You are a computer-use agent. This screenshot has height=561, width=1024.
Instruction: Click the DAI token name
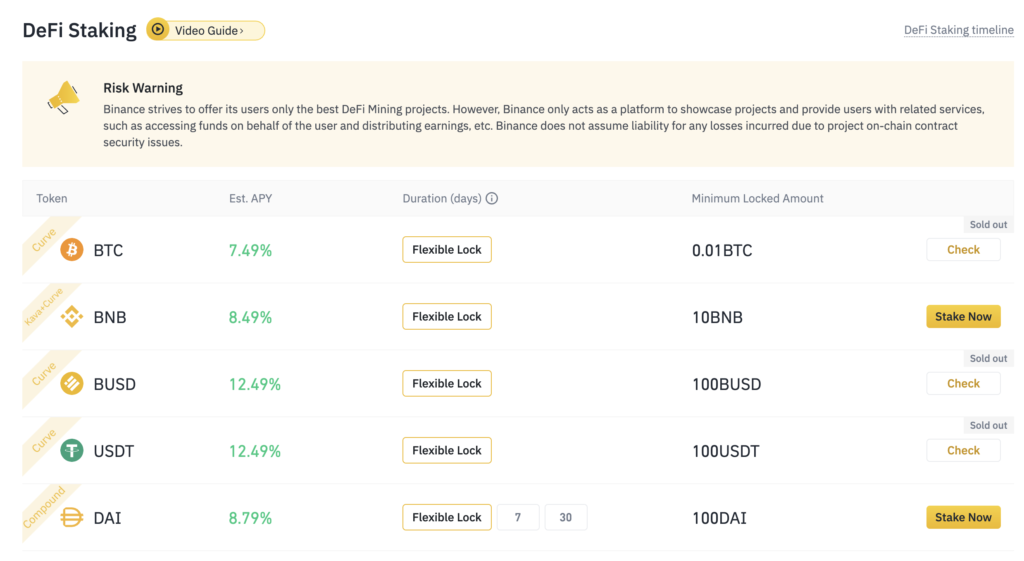tap(107, 518)
